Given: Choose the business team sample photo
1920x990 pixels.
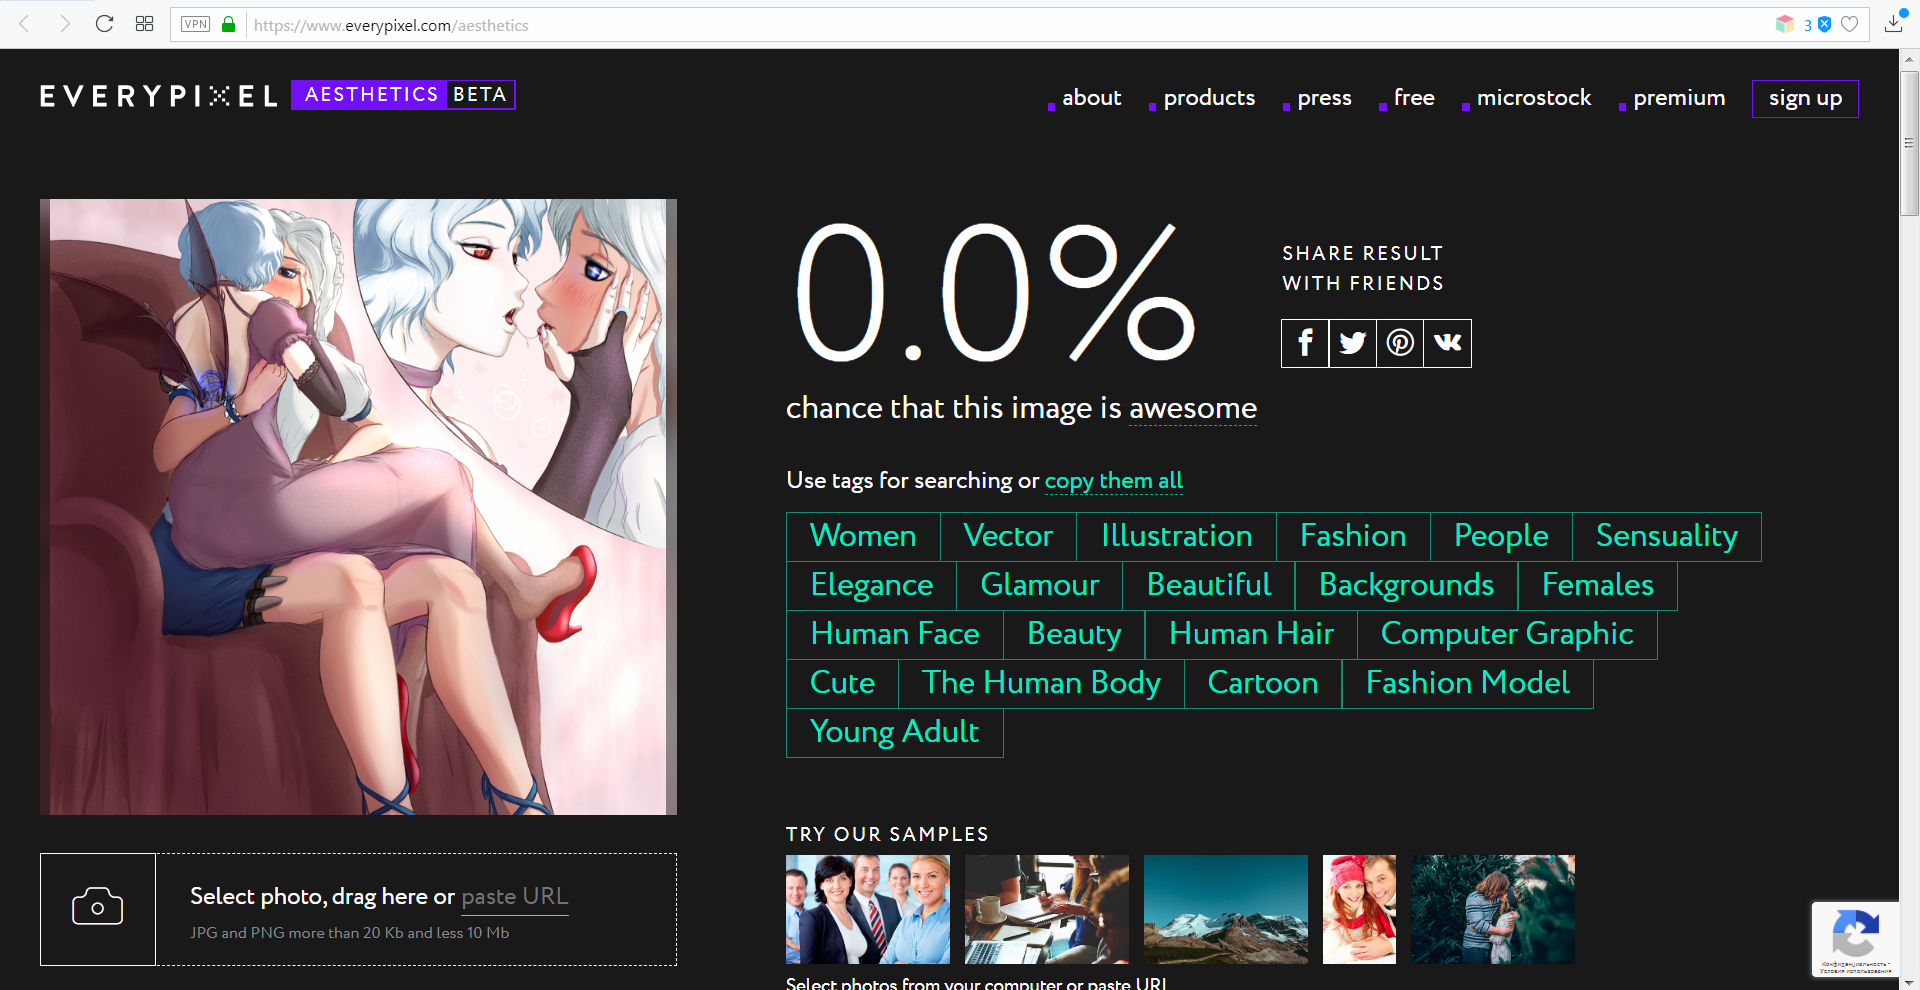Looking at the screenshot, I should (868, 909).
